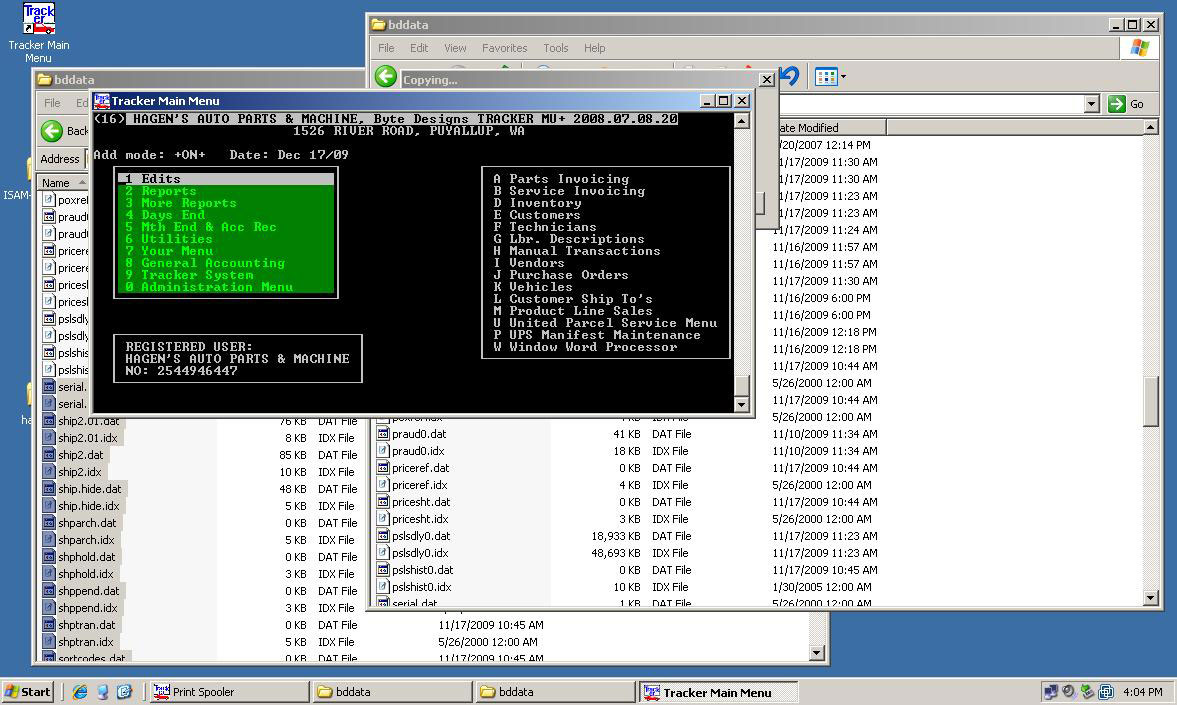Click the green Back arrow in left bddata window
The width and height of the screenshot is (1177, 705).
52,131
